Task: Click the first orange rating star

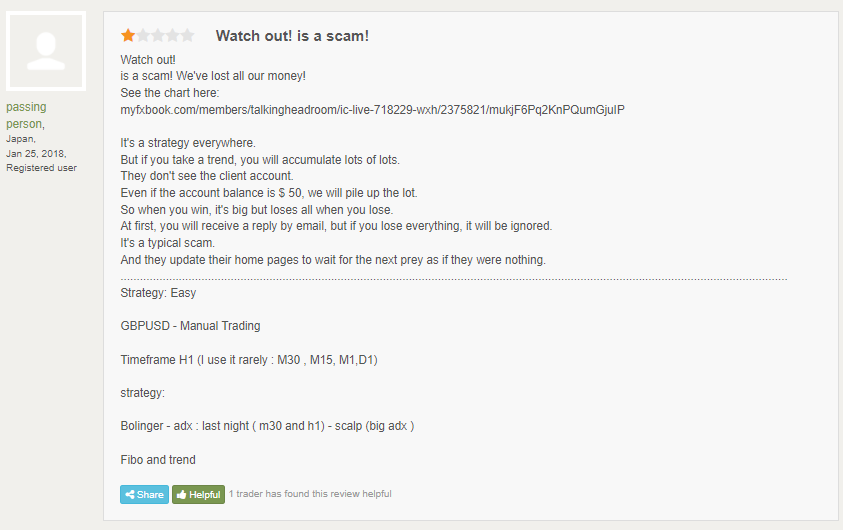Action: coord(128,36)
